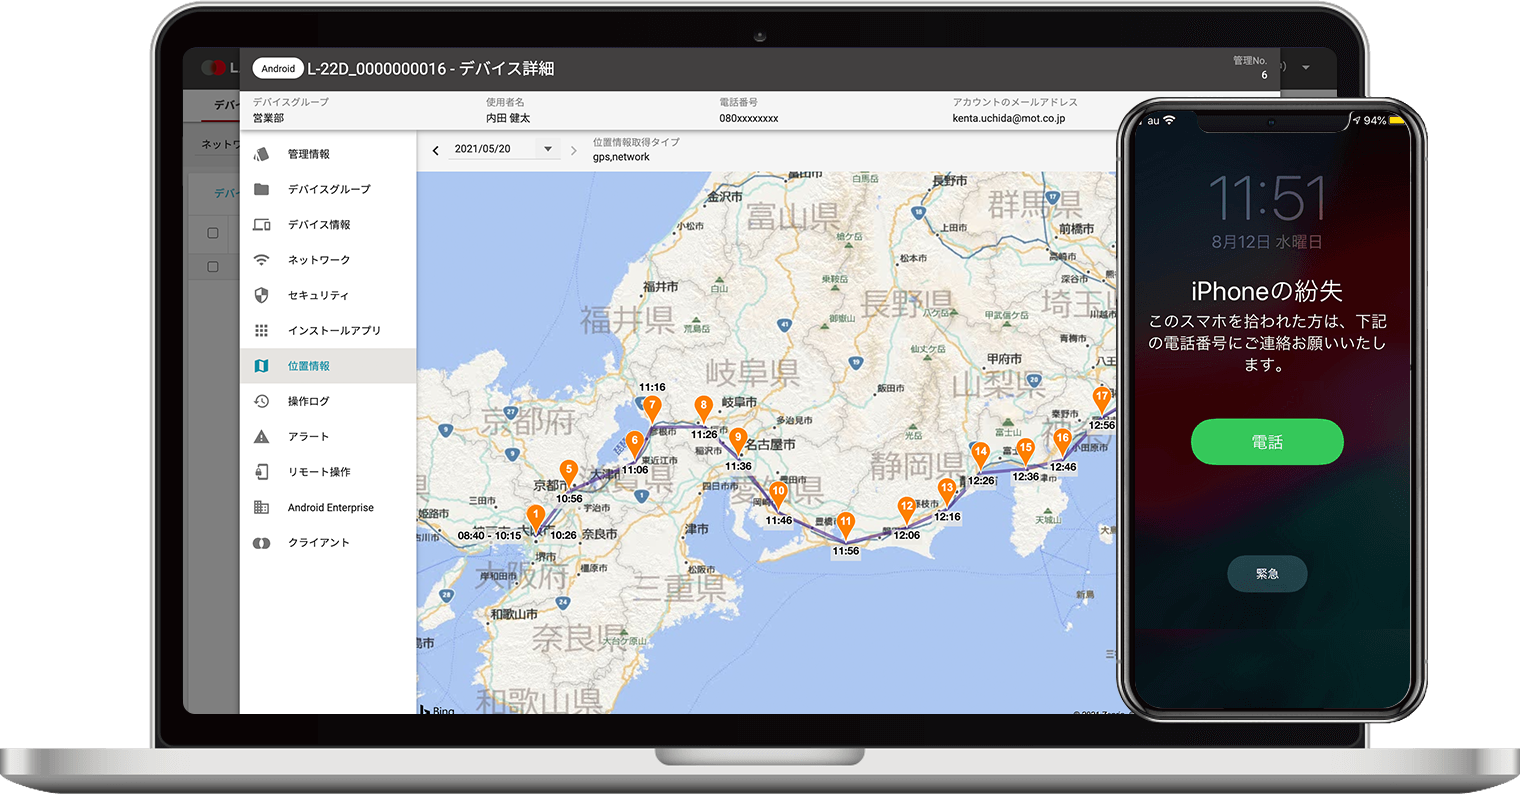Click map marker 9 near 名古屋市
This screenshot has height=794, width=1520.
pos(738,439)
